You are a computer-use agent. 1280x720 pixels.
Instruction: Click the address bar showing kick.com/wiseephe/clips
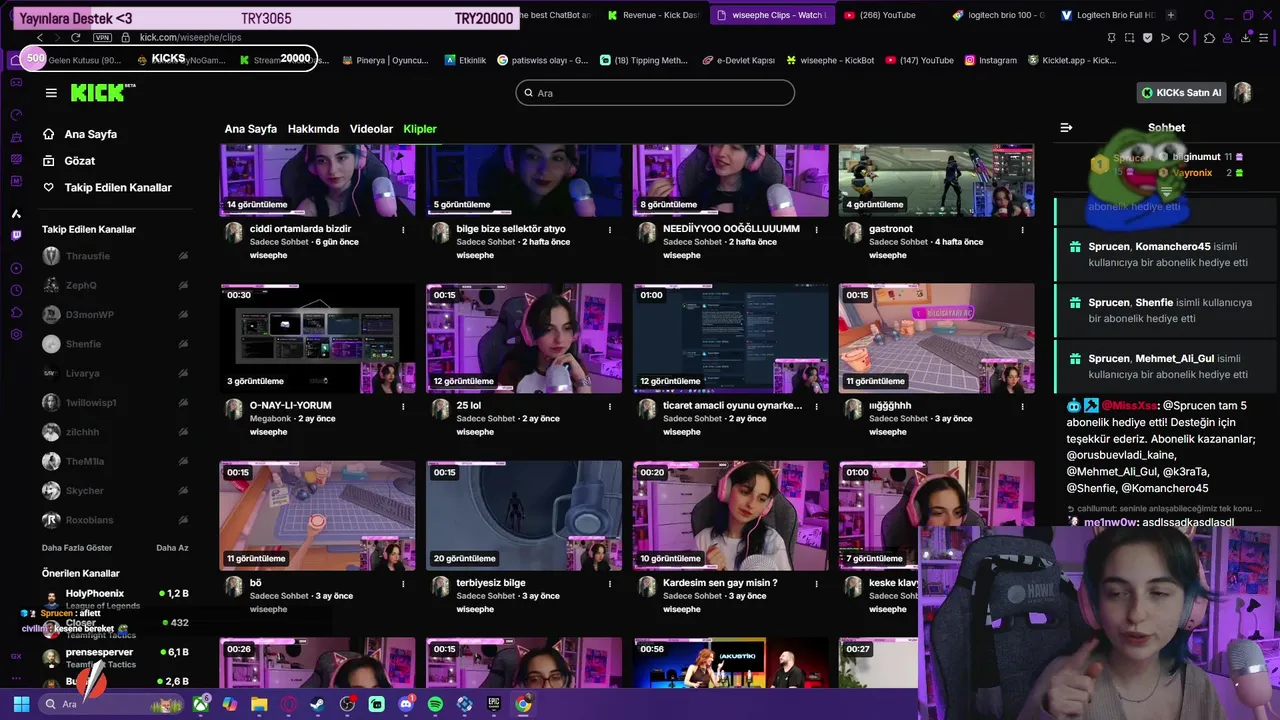tap(190, 37)
